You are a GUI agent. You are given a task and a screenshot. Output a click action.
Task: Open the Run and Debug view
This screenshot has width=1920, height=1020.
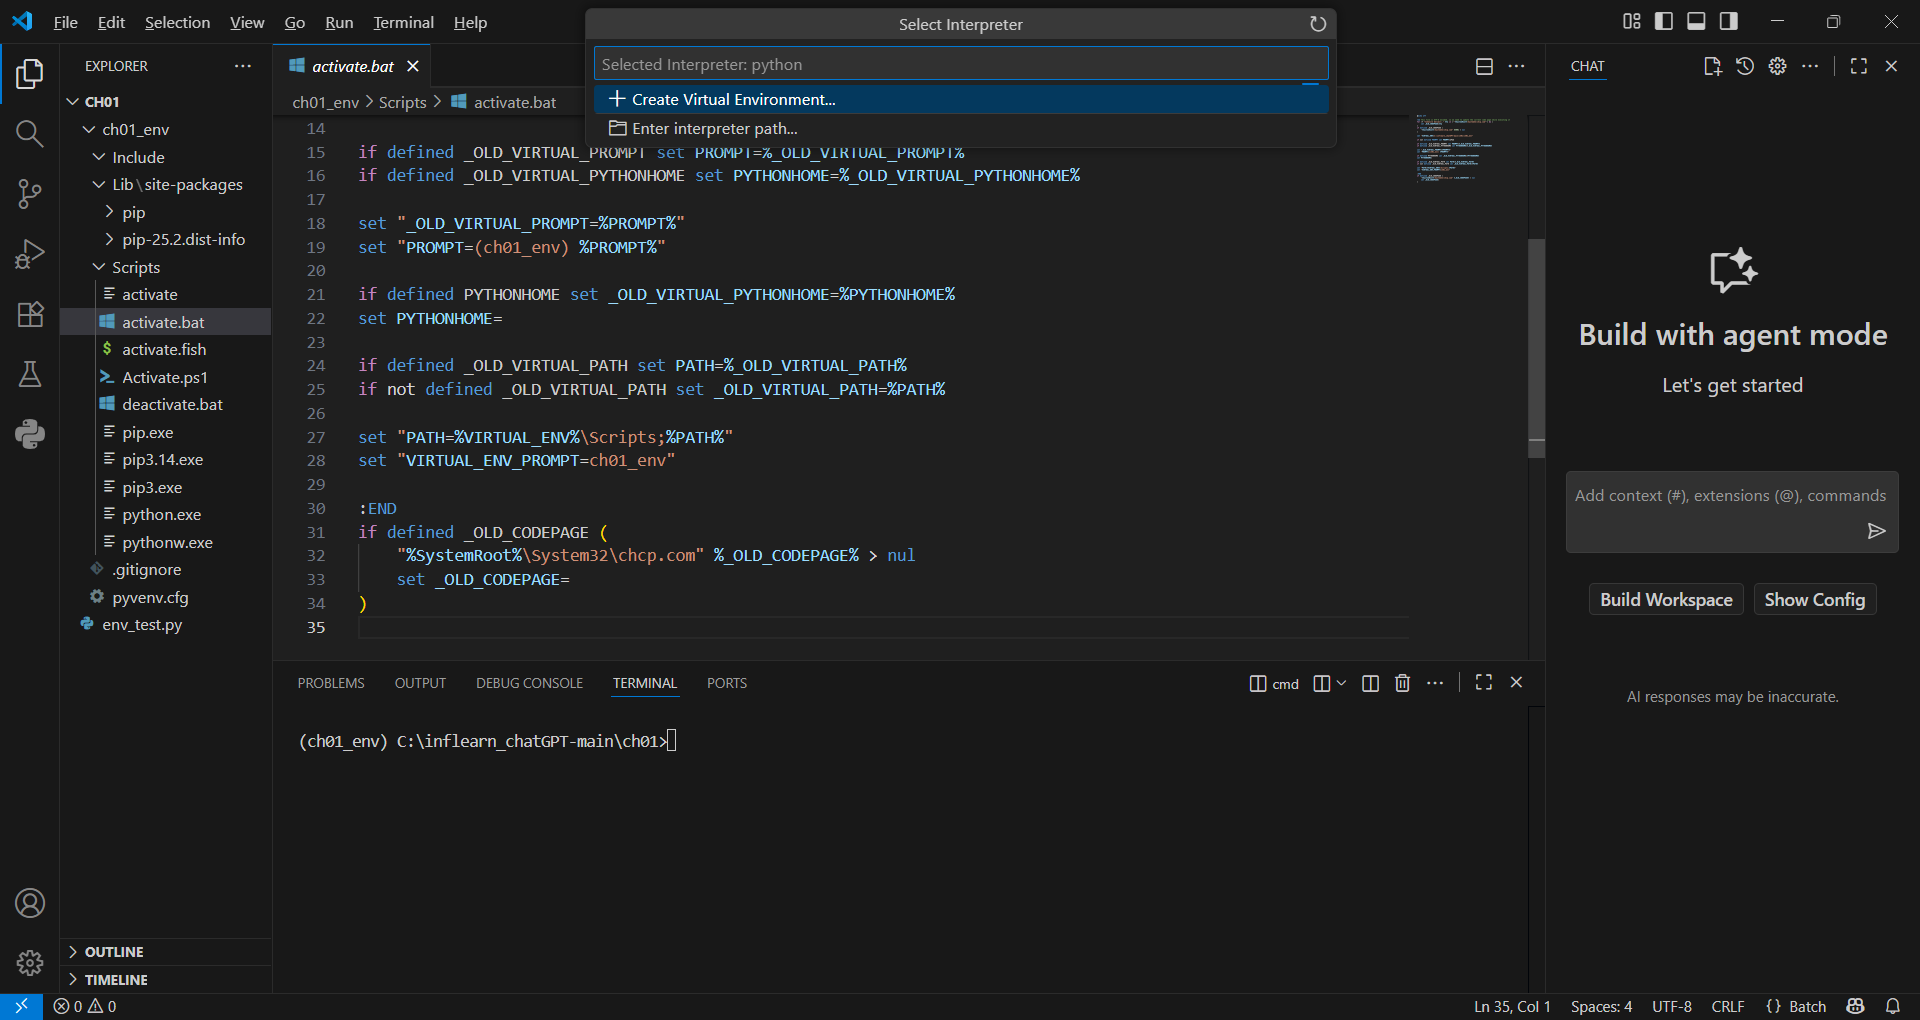point(30,254)
